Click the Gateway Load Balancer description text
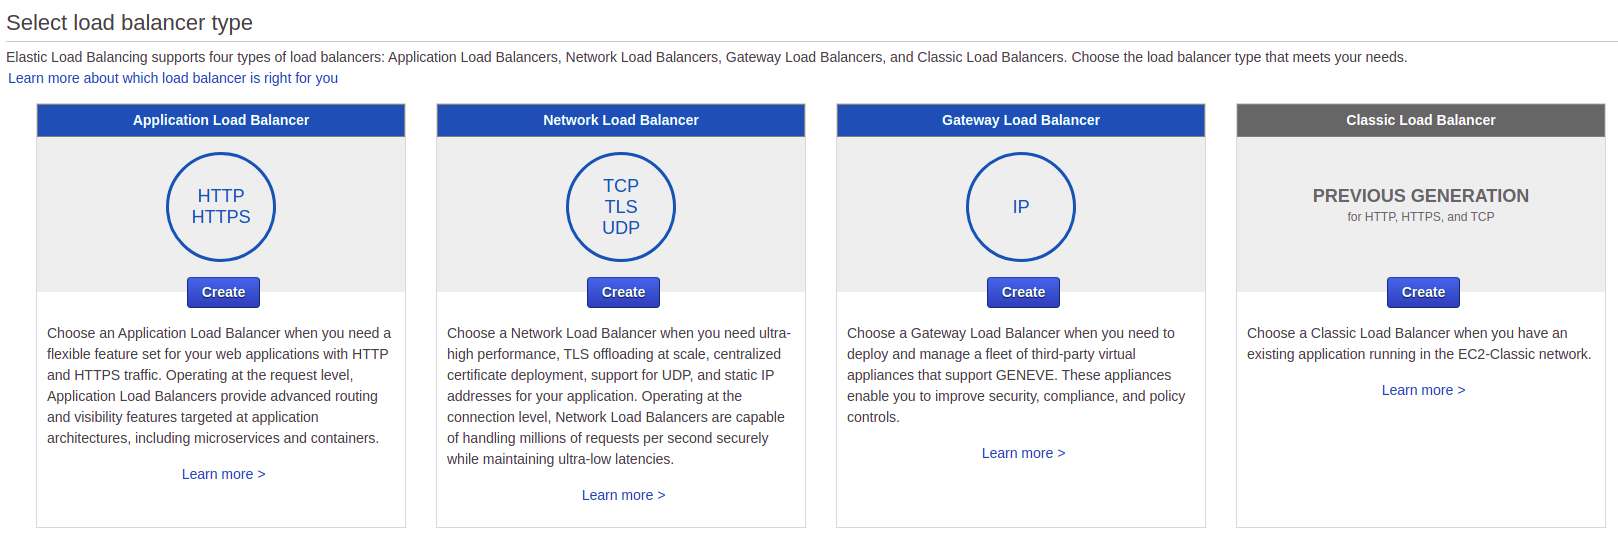Image resolution: width=1618 pixels, height=538 pixels. click(1016, 375)
